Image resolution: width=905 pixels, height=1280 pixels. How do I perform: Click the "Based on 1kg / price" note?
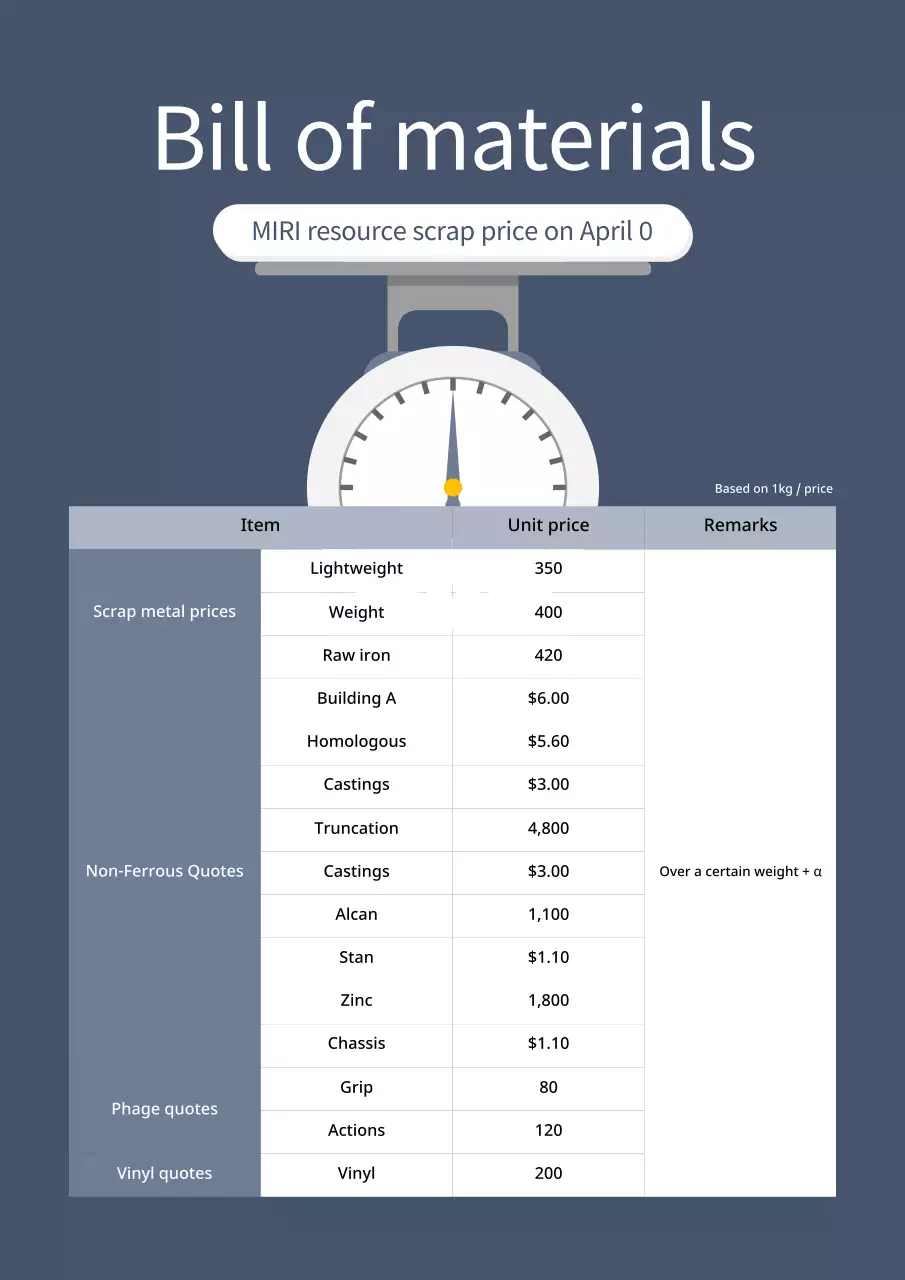coord(773,489)
